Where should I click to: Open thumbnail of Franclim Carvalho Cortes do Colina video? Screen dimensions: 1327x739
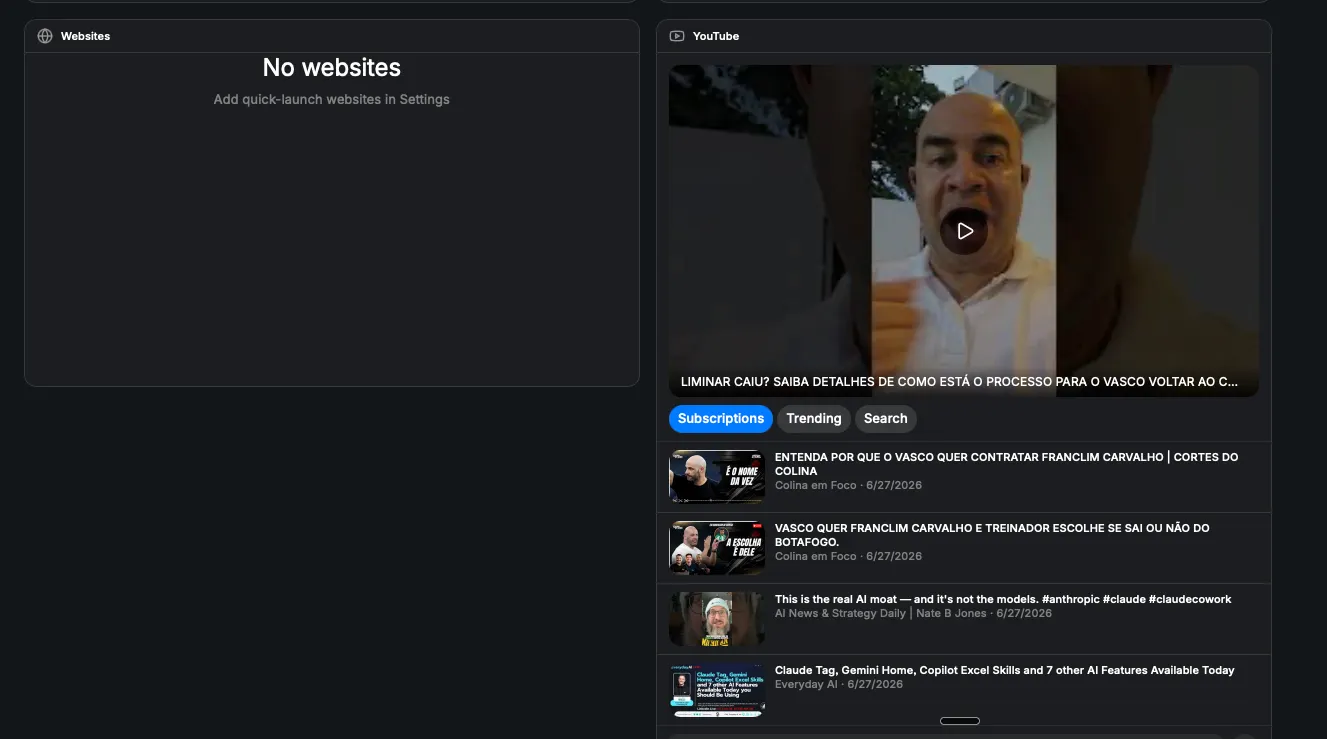click(x=717, y=477)
